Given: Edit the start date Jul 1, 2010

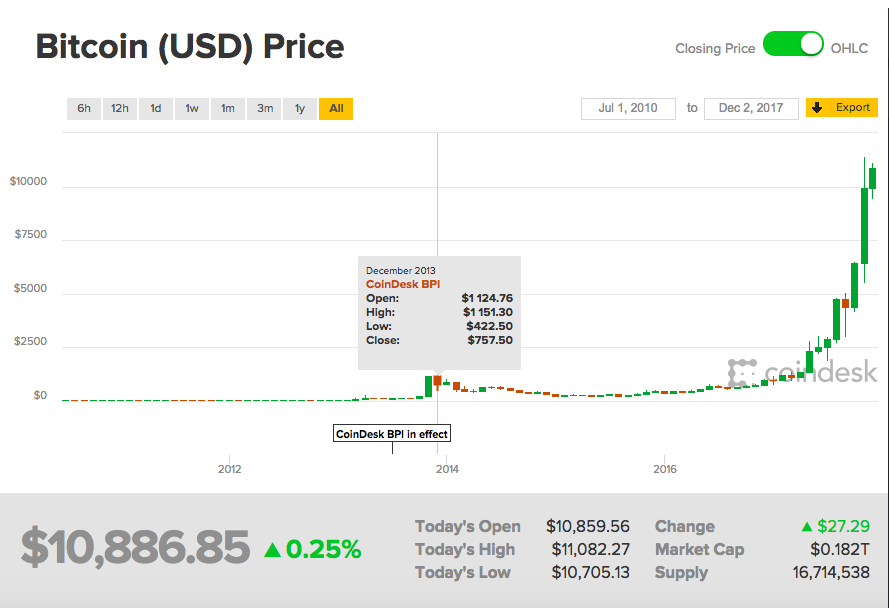Looking at the screenshot, I should pyautogui.click(x=628, y=108).
